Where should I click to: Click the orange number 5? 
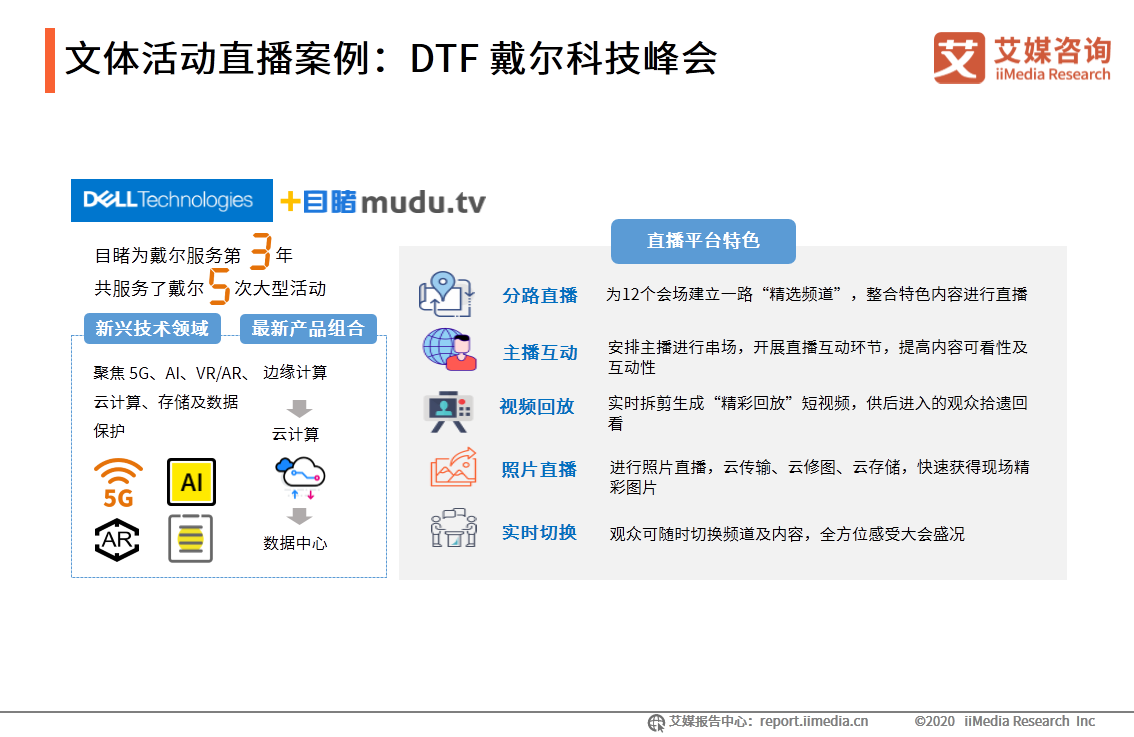pyautogui.click(x=219, y=286)
